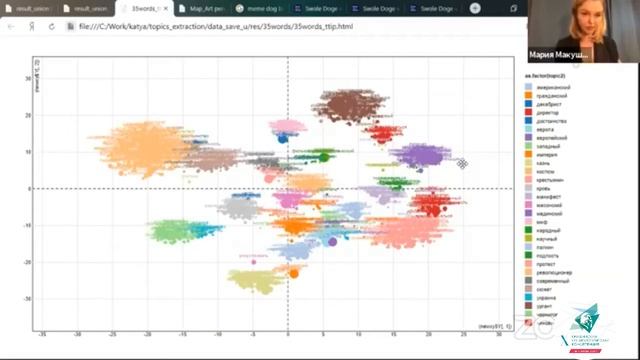Select the active 35words tab
The image size is (640, 360).
pyautogui.click(x=144, y=9)
